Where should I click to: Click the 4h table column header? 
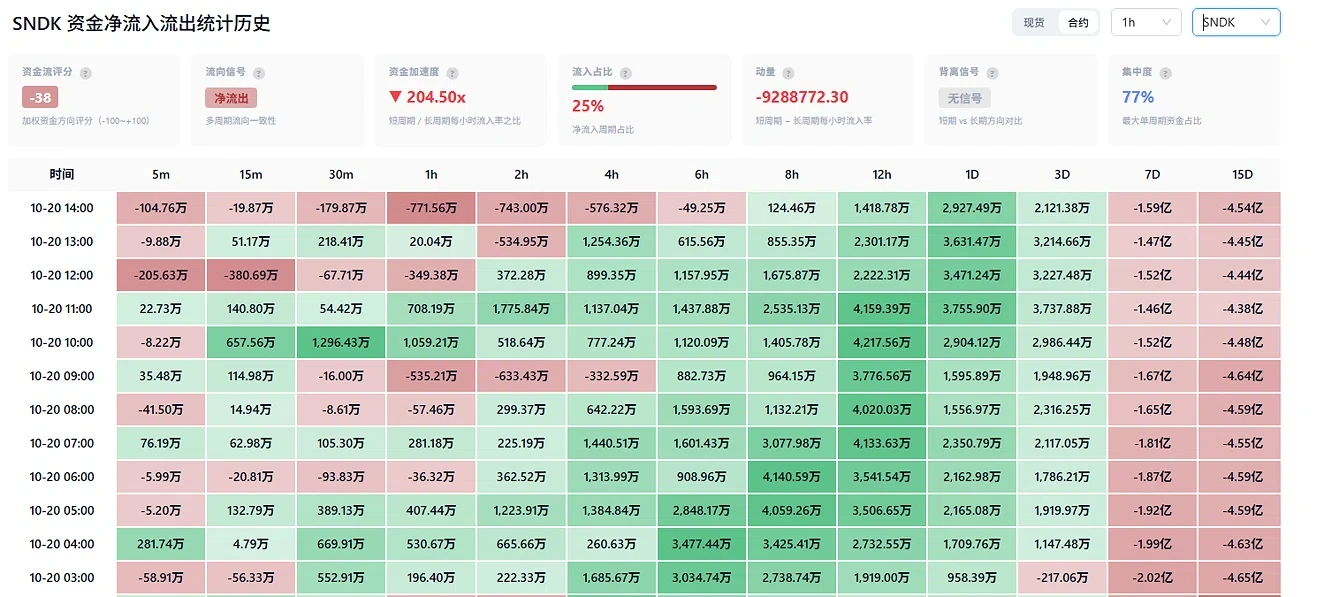tap(611, 174)
